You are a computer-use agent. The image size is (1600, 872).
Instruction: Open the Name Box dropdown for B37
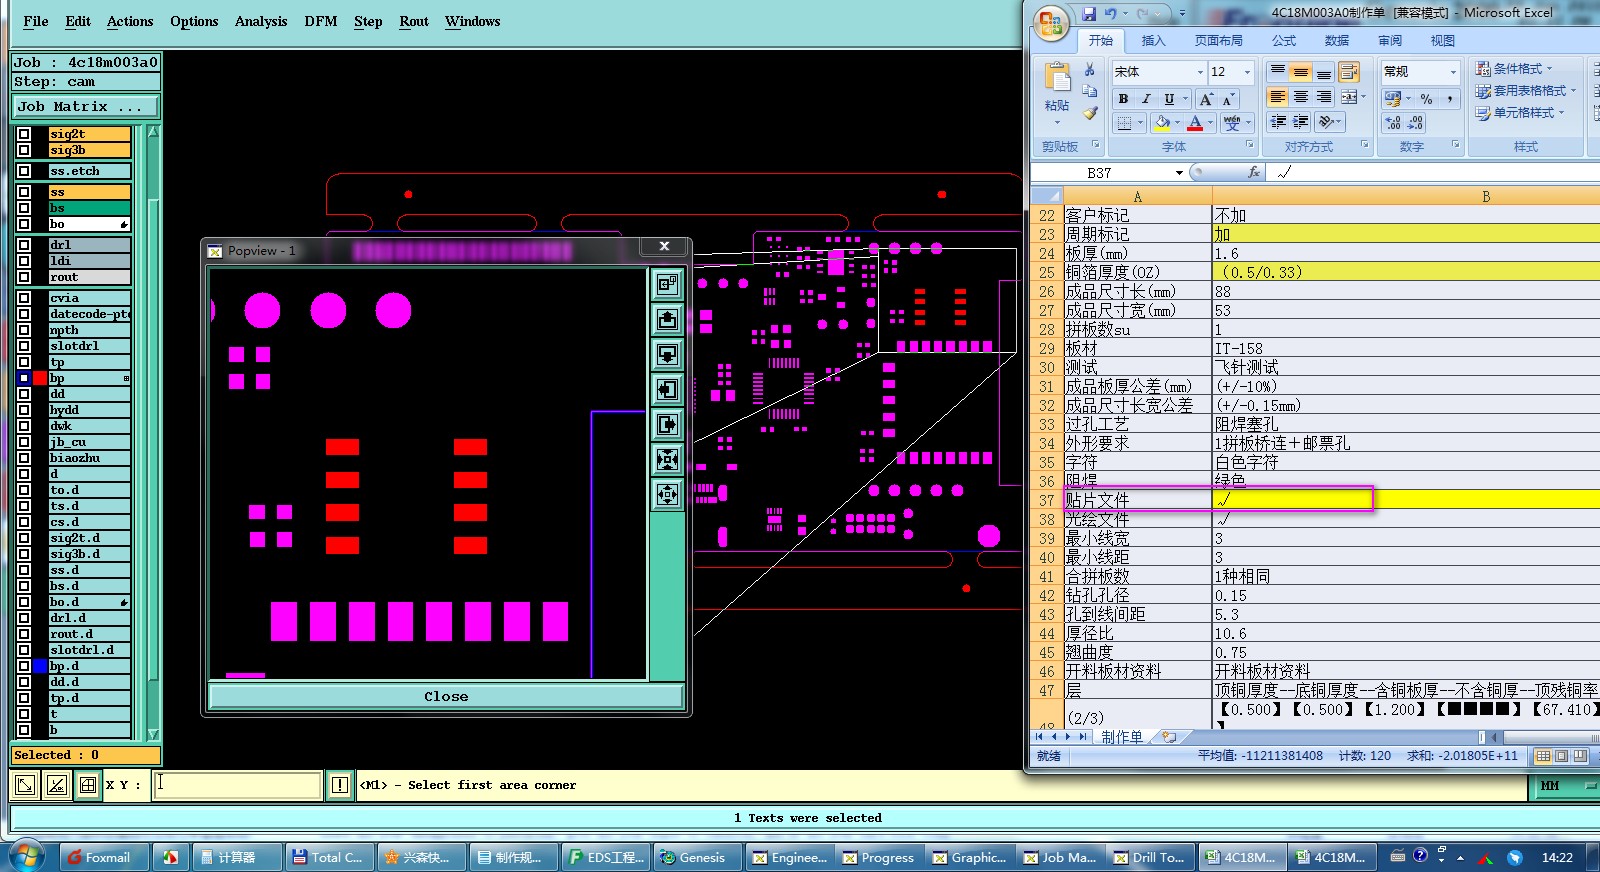tap(1179, 173)
